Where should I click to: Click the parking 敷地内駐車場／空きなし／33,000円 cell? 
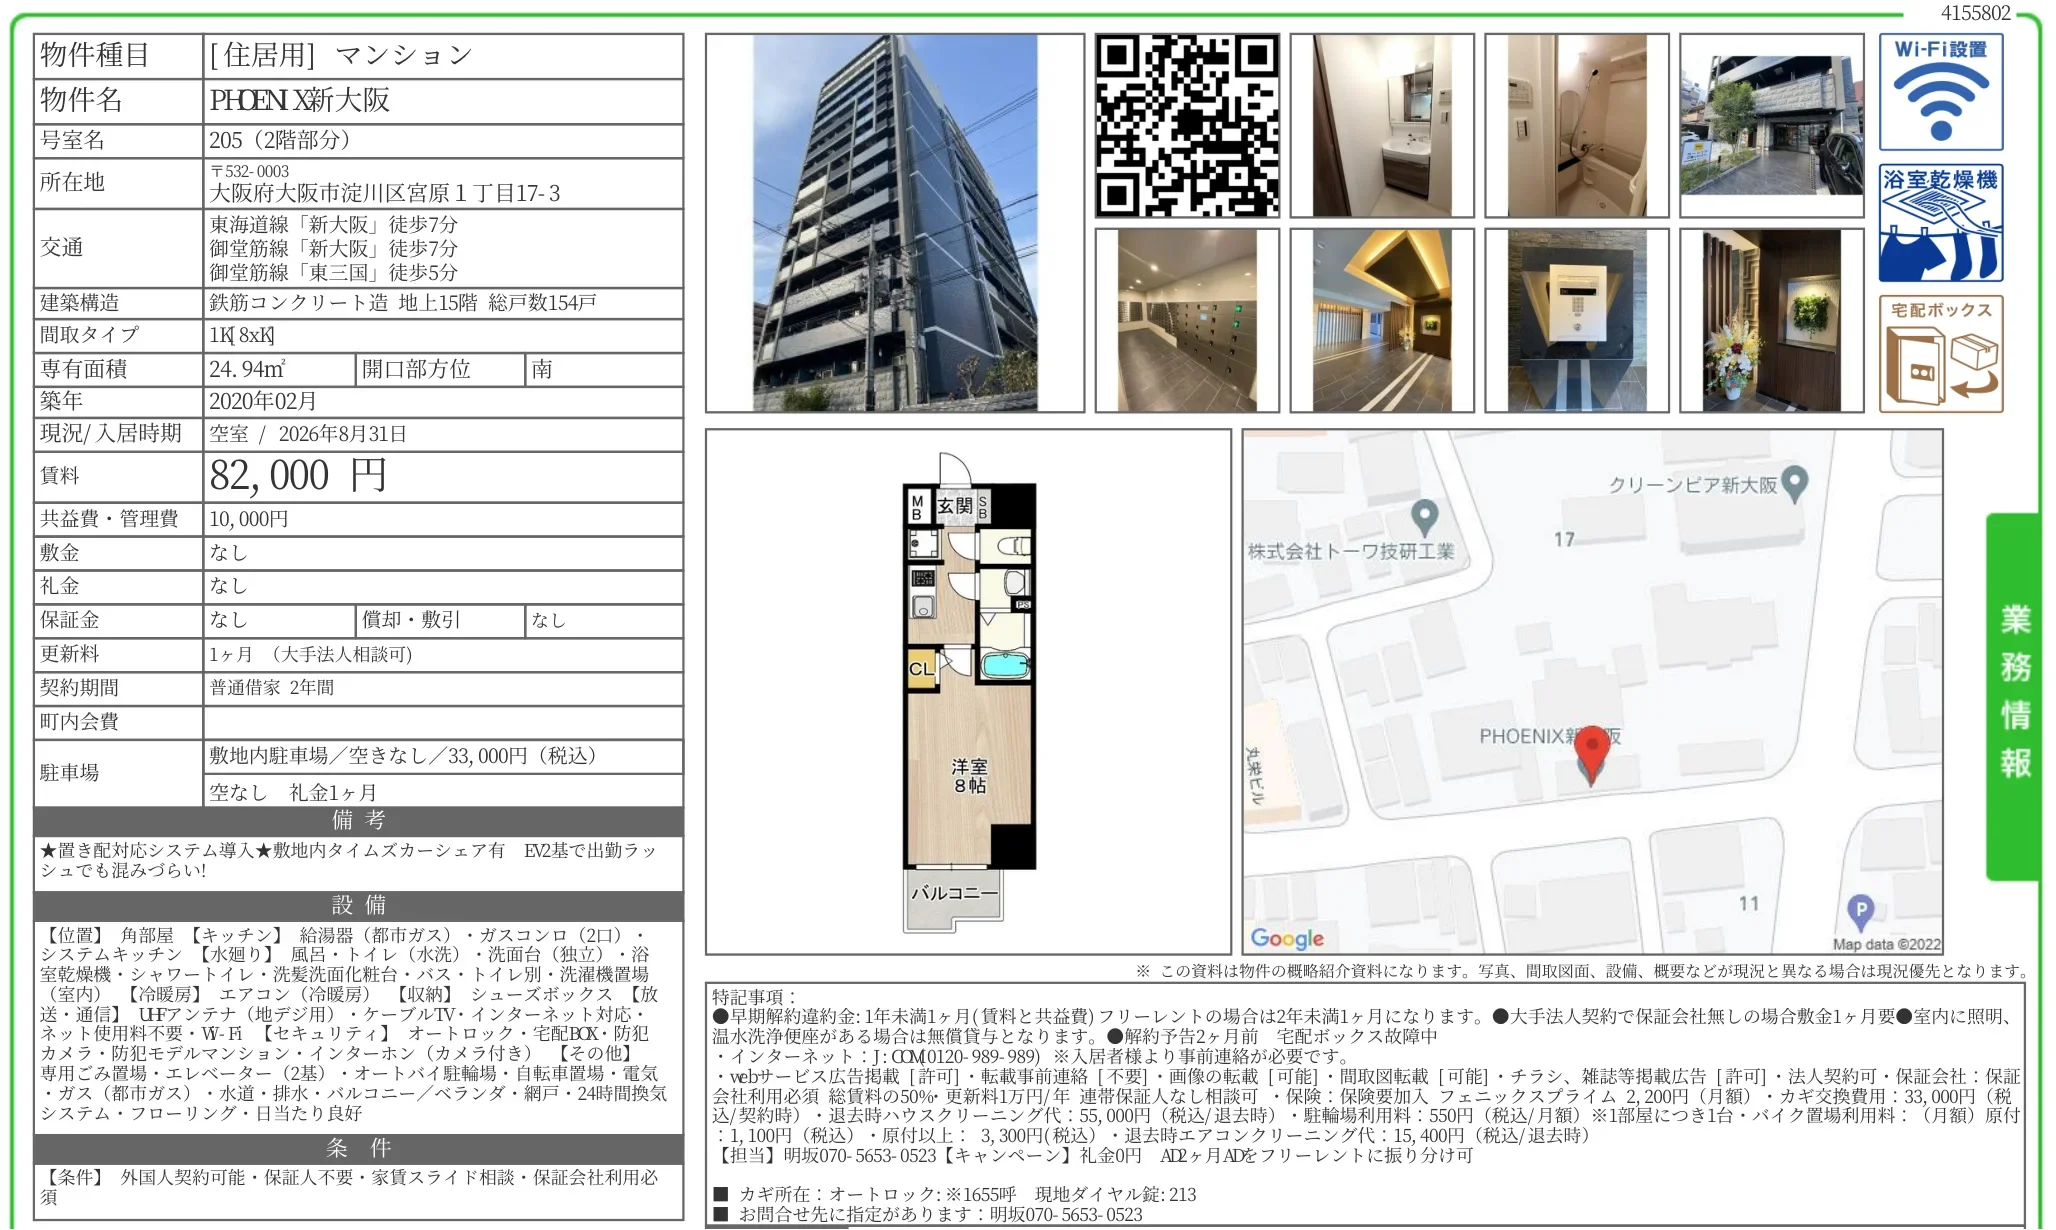(x=443, y=756)
